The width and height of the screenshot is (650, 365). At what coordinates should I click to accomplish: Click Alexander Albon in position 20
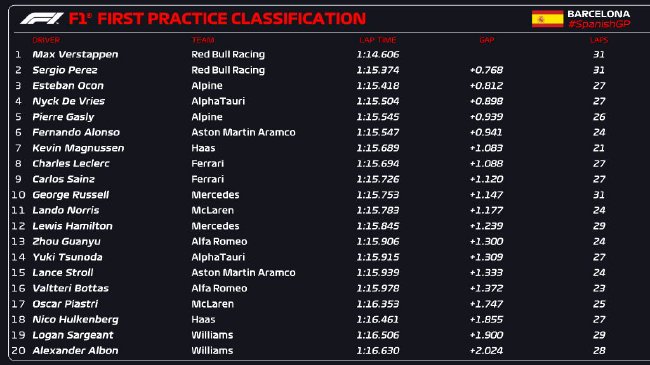point(75,350)
